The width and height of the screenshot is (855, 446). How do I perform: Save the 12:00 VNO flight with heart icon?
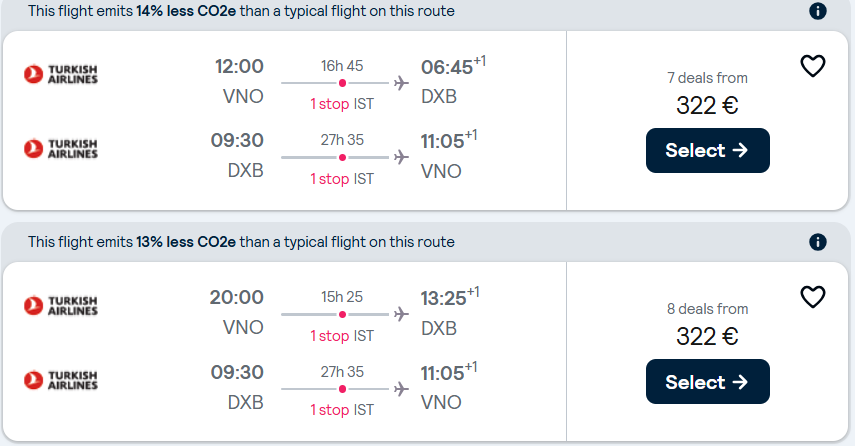point(812,66)
